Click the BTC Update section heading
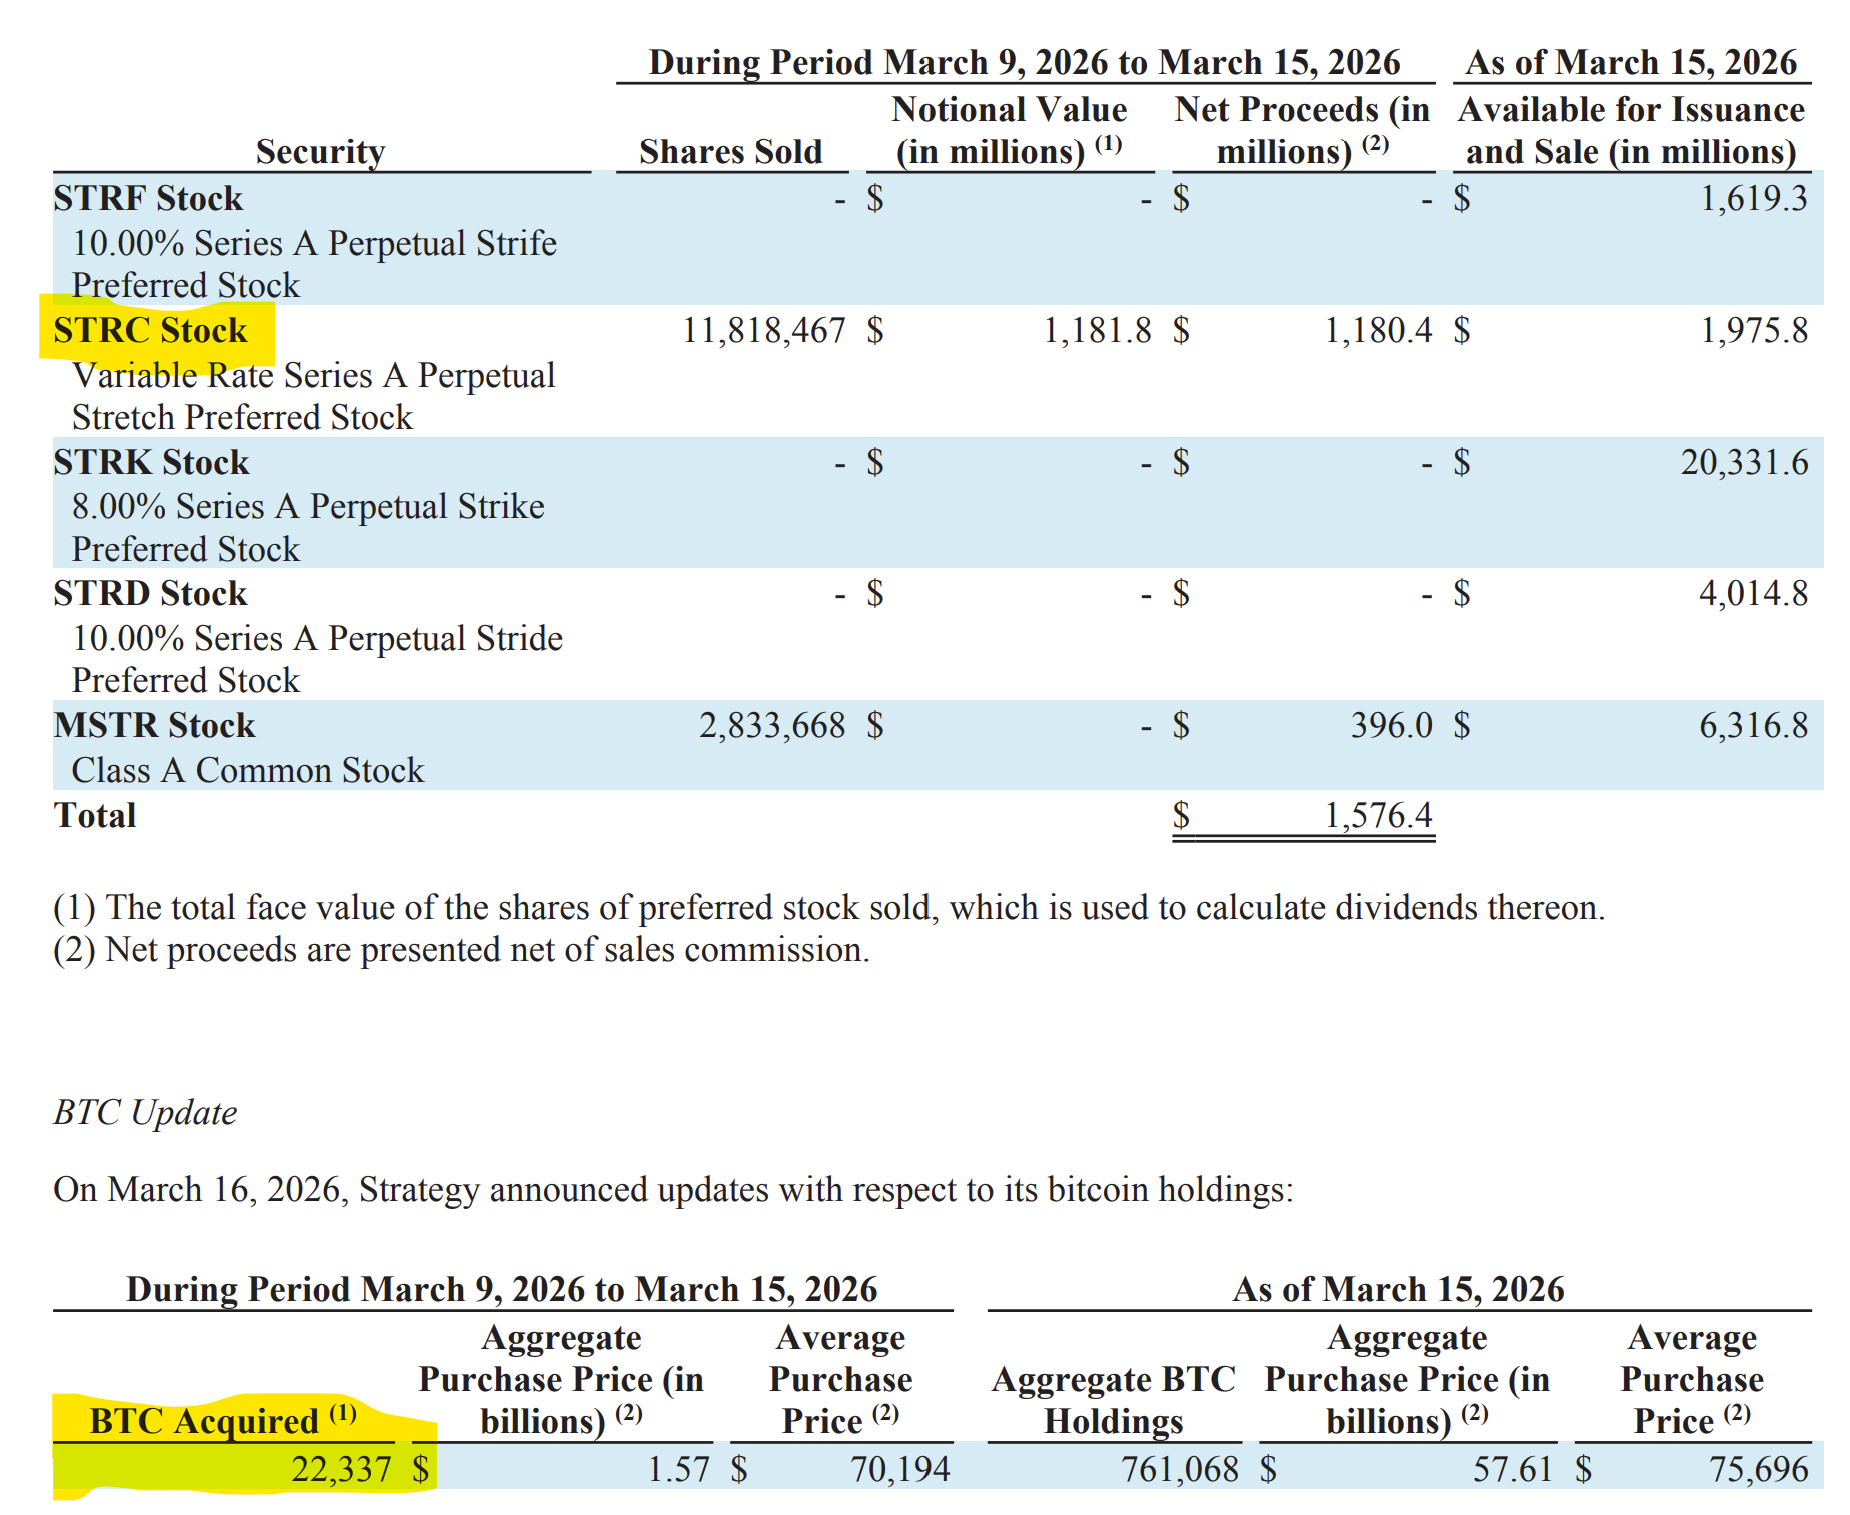The height and width of the screenshot is (1515, 1850). click(x=145, y=1112)
